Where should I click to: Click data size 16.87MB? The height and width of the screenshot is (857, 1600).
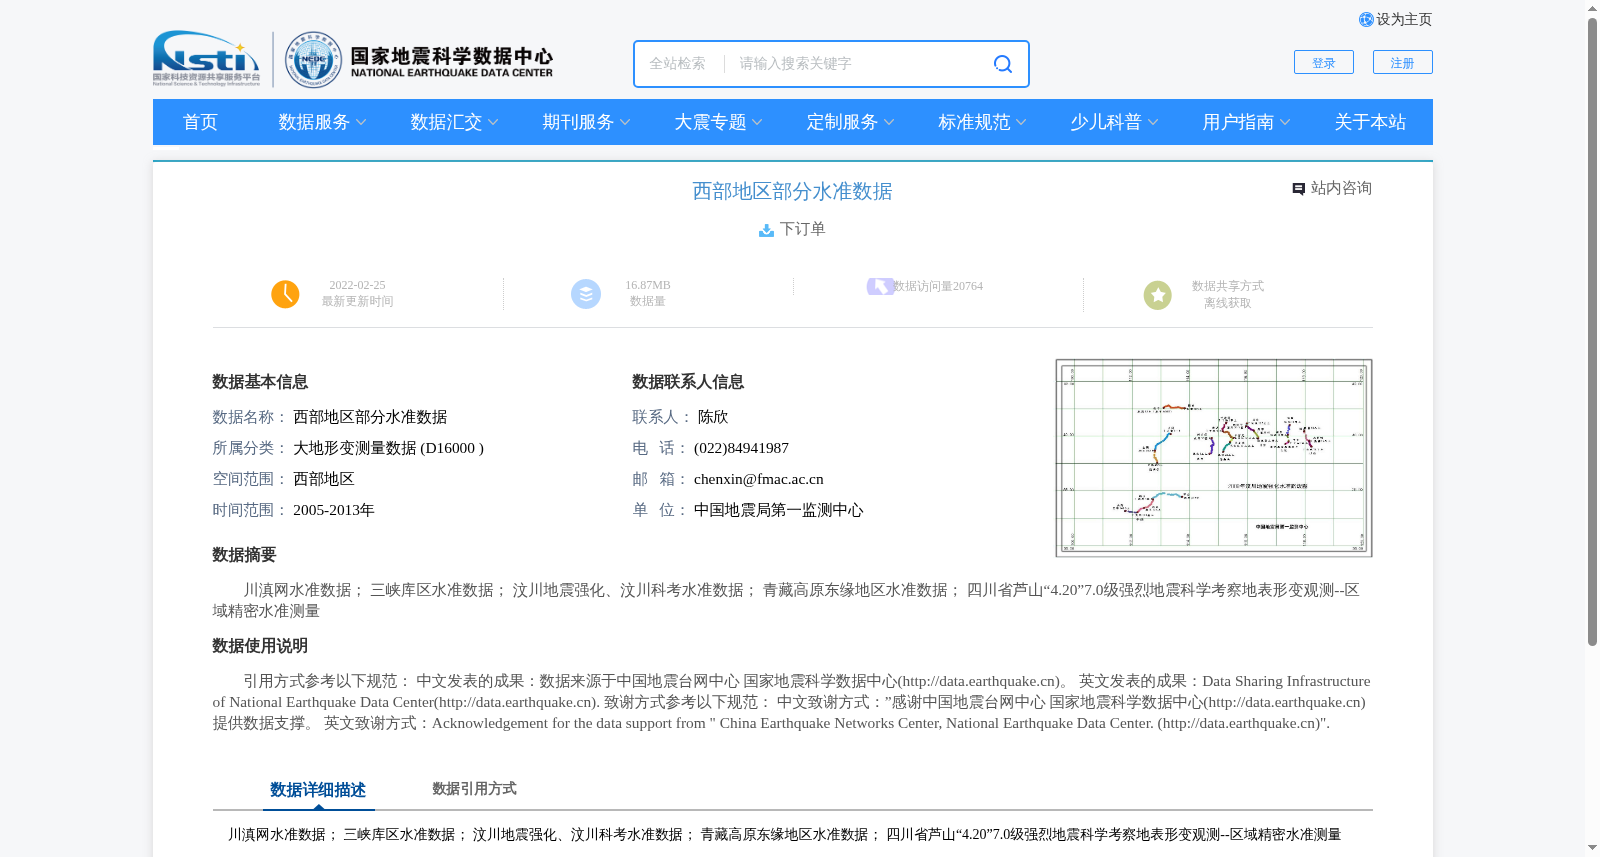point(648,285)
